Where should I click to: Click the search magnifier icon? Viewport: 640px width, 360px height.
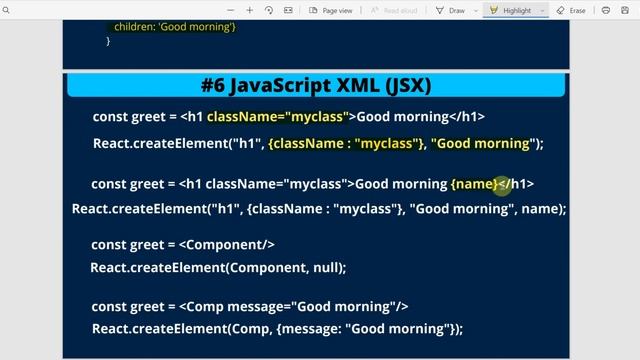pyautogui.click(x=6, y=10)
